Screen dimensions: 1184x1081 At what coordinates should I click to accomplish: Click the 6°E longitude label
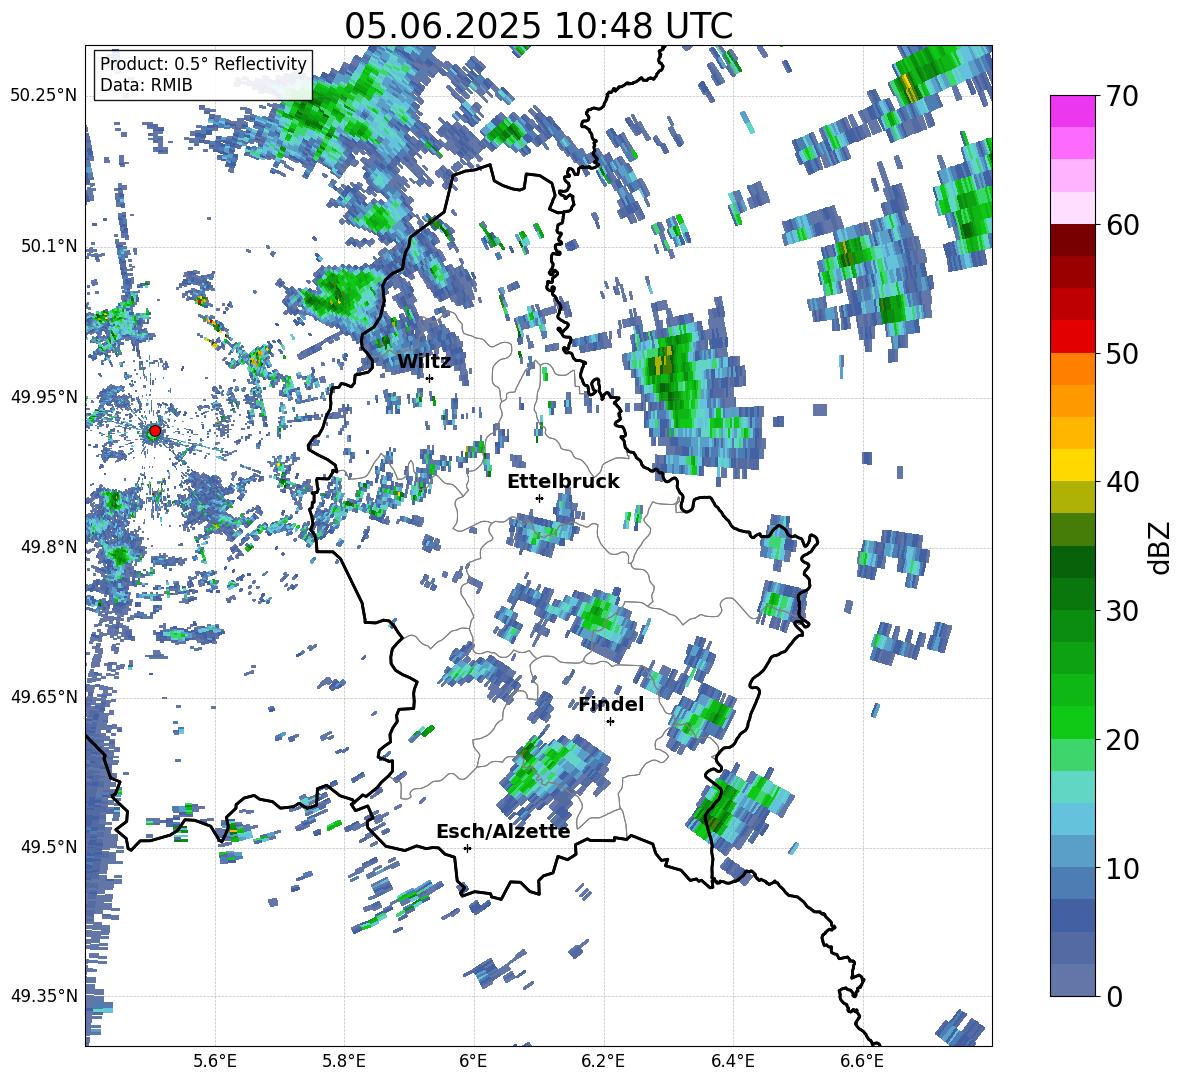(x=473, y=1061)
